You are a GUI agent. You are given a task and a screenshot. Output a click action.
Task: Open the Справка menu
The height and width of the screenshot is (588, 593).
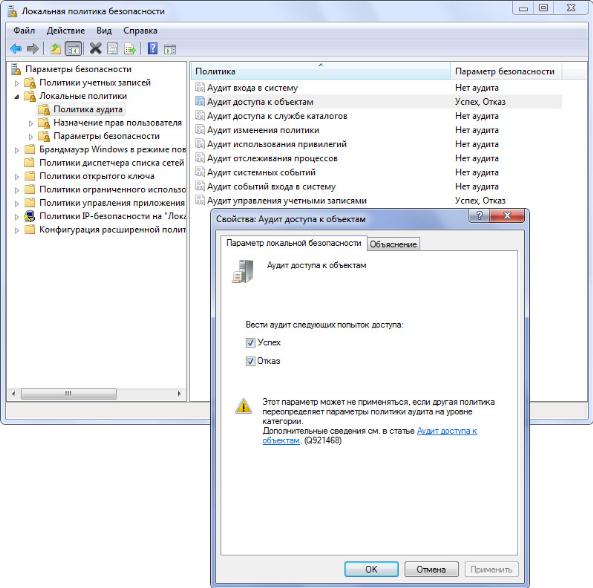coord(140,31)
